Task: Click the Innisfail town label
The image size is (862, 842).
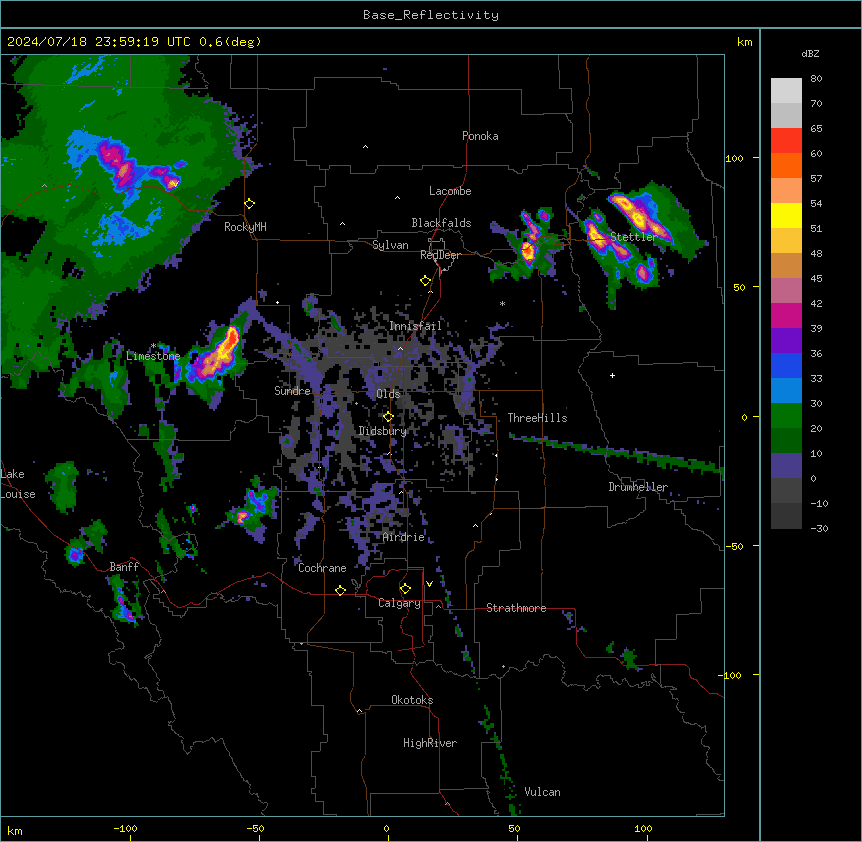Action: pos(415,326)
